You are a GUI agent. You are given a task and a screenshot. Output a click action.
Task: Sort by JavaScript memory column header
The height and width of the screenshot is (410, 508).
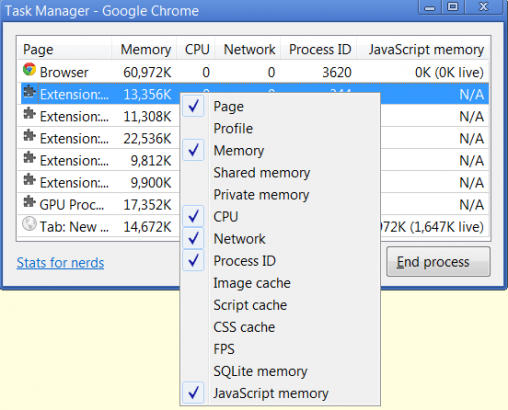tap(423, 49)
